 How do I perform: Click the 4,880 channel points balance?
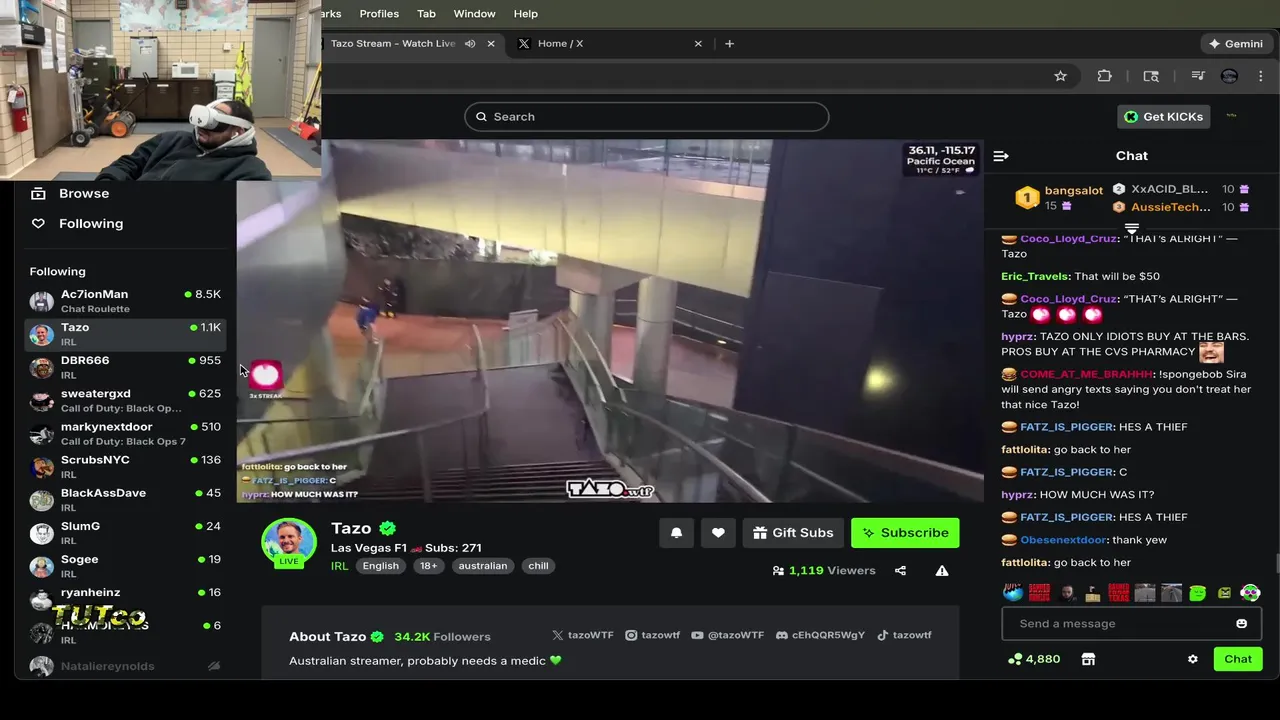1034,659
